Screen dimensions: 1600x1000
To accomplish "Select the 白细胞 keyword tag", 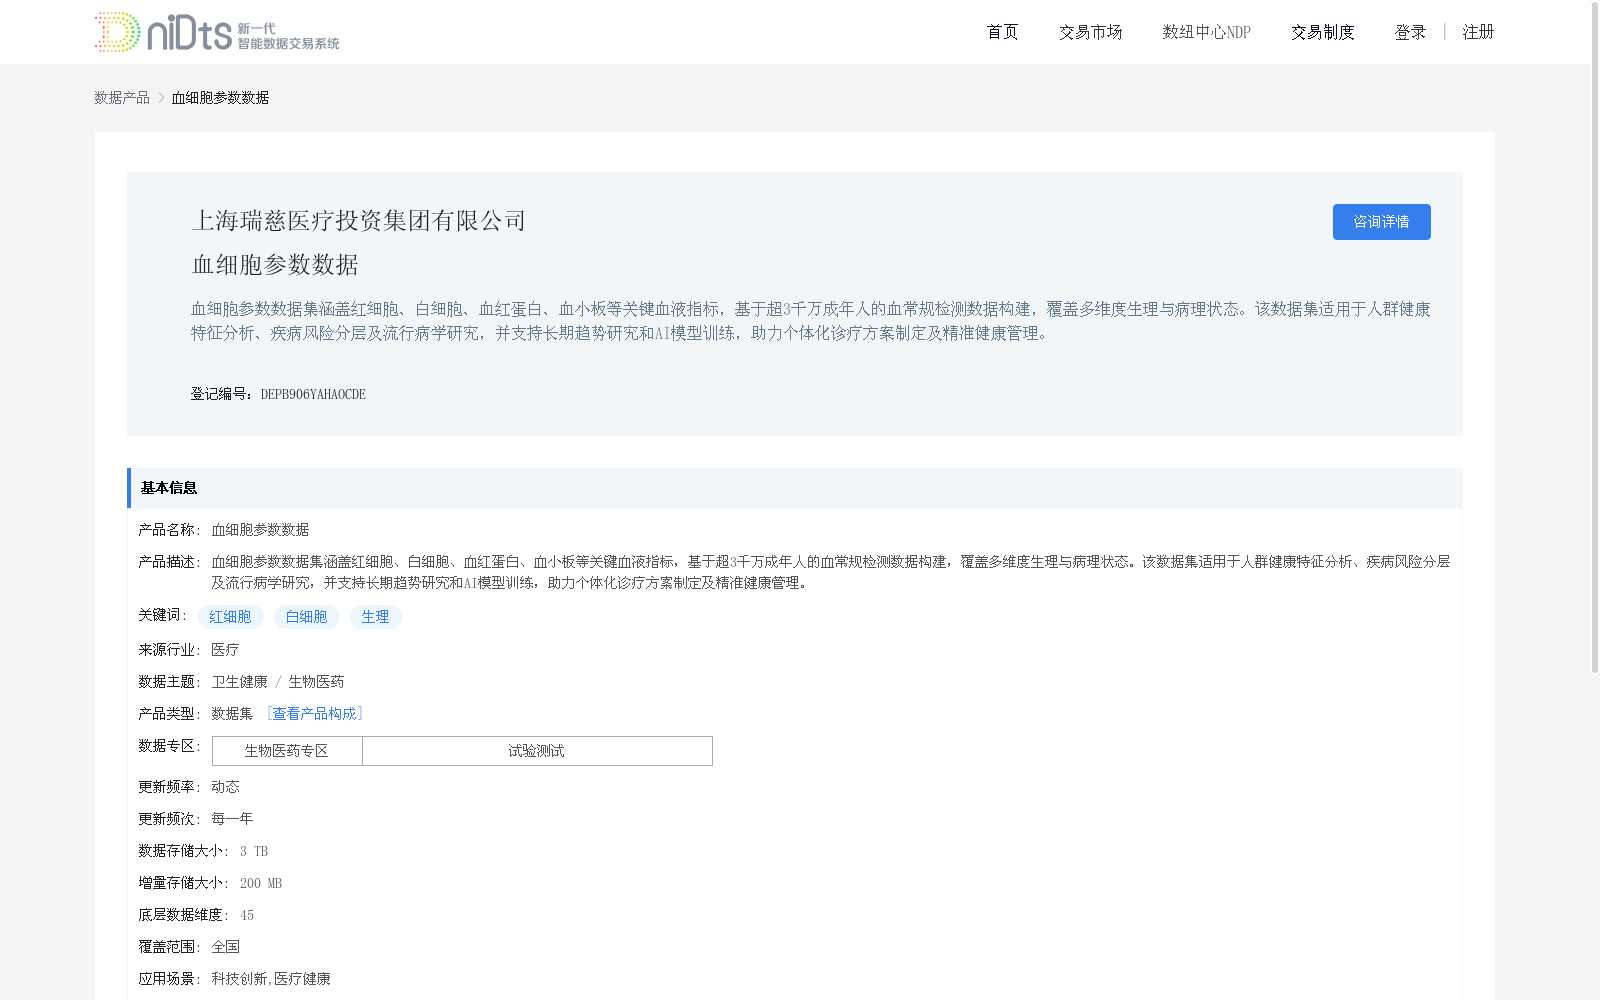I will tap(307, 617).
